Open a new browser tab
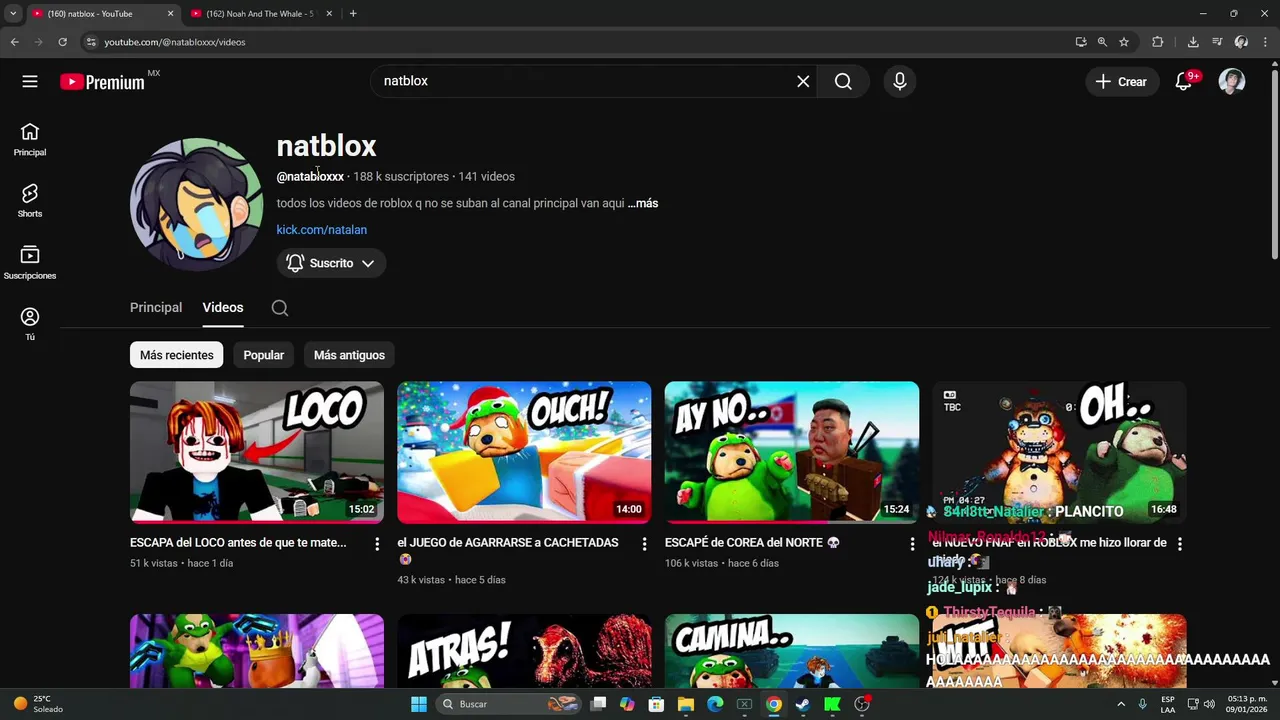Screen dimensions: 1280x720 [x=353, y=14]
